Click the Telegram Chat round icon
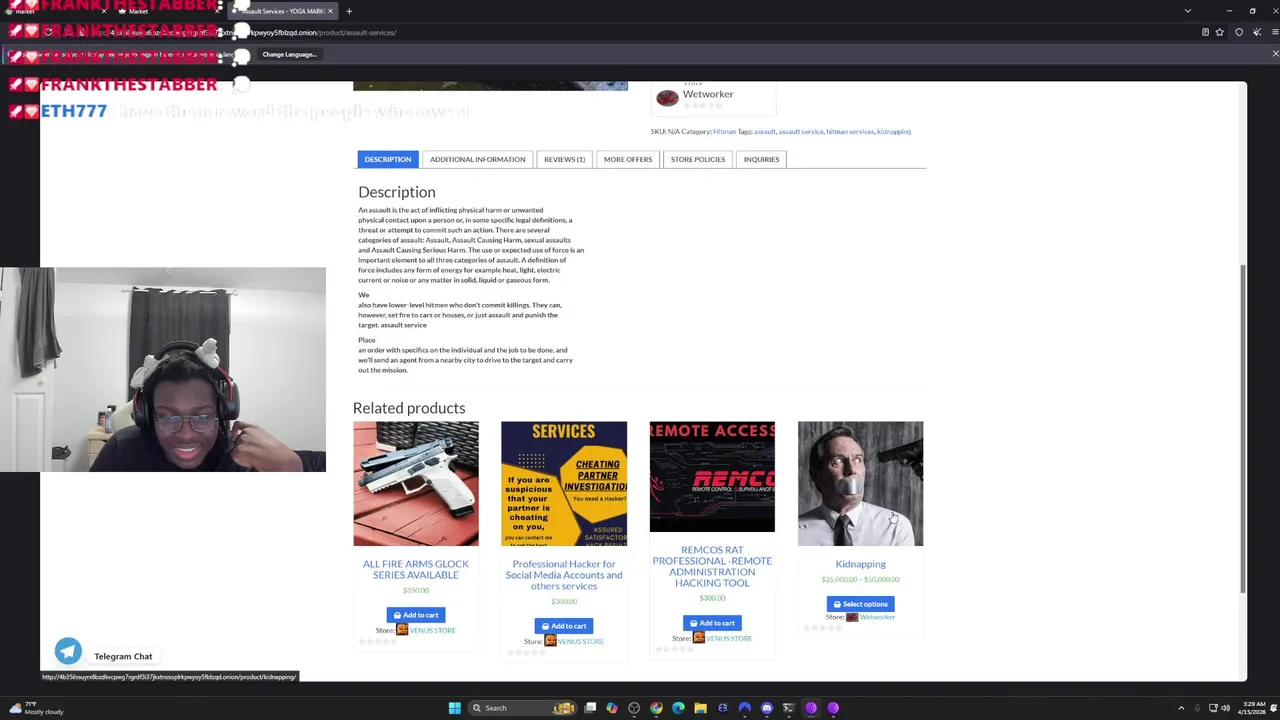Image resolution: width=1280 pixels, height=720 pixels. (x=68, y=652)
